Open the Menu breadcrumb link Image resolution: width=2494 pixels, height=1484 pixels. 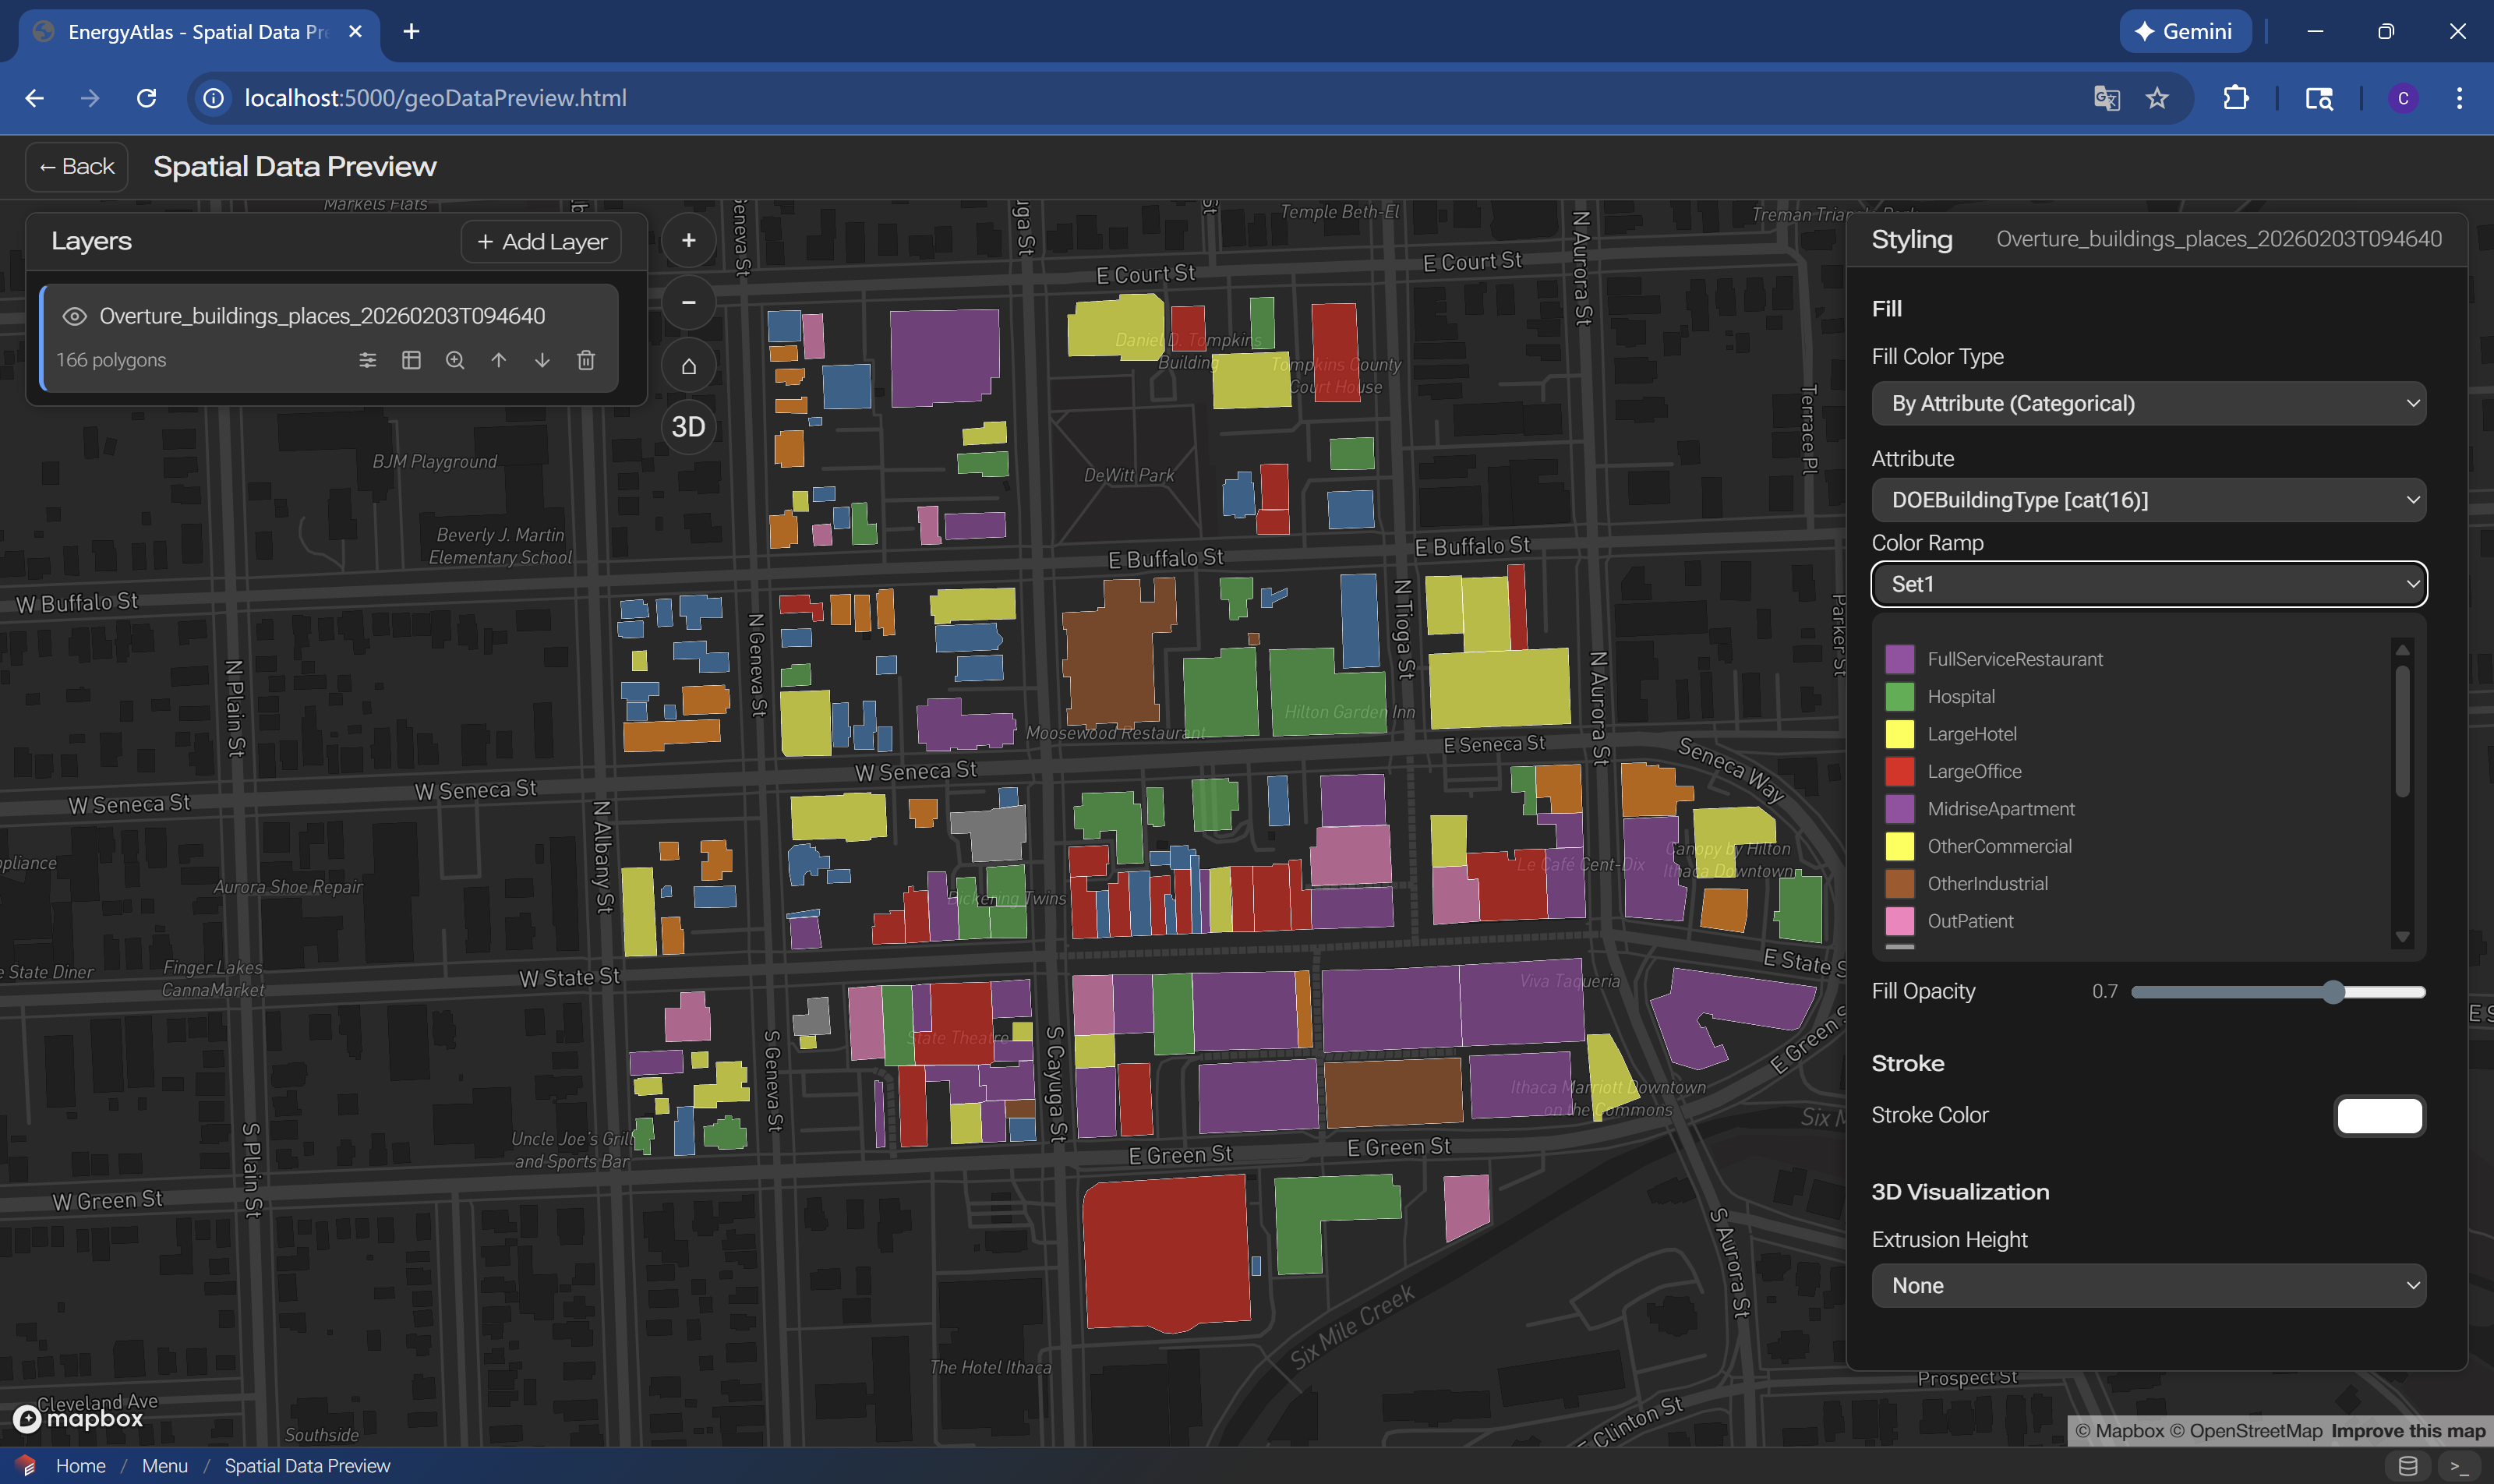coord(165,1465)
